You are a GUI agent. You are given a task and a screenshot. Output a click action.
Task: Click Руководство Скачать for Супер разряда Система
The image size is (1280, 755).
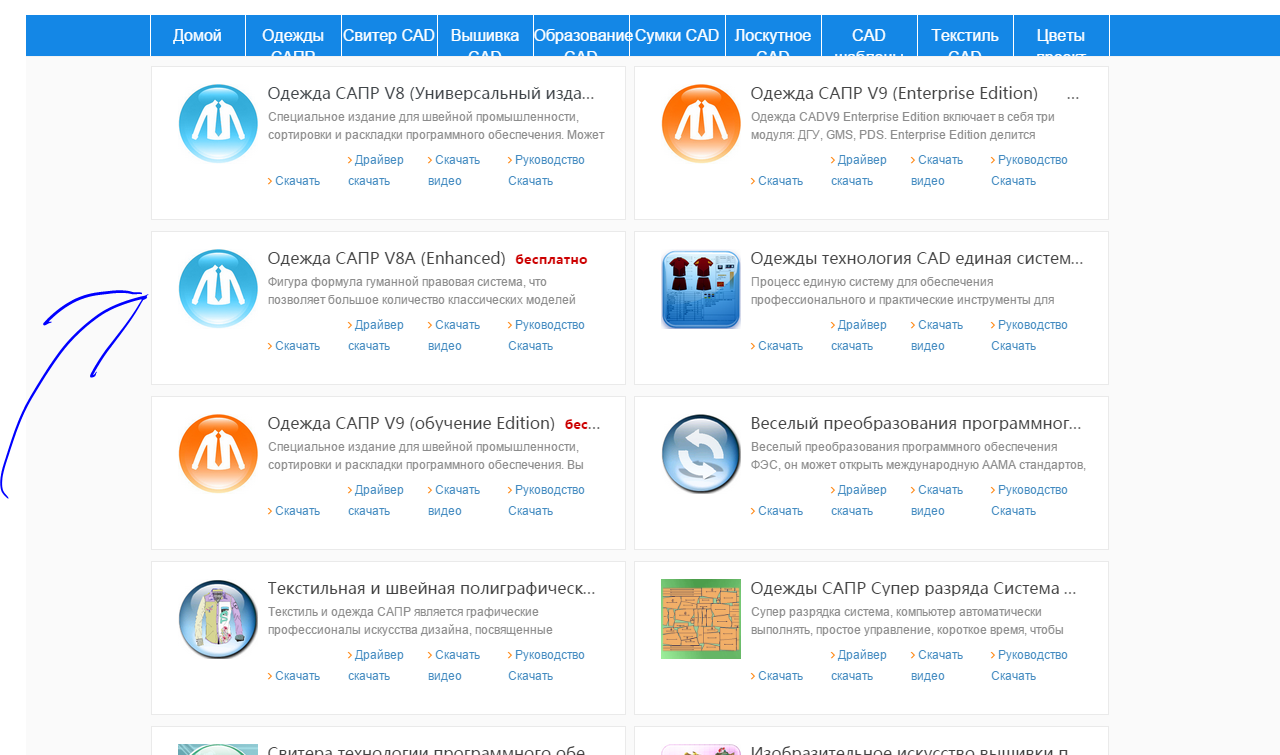click(x=1029, y=665)
